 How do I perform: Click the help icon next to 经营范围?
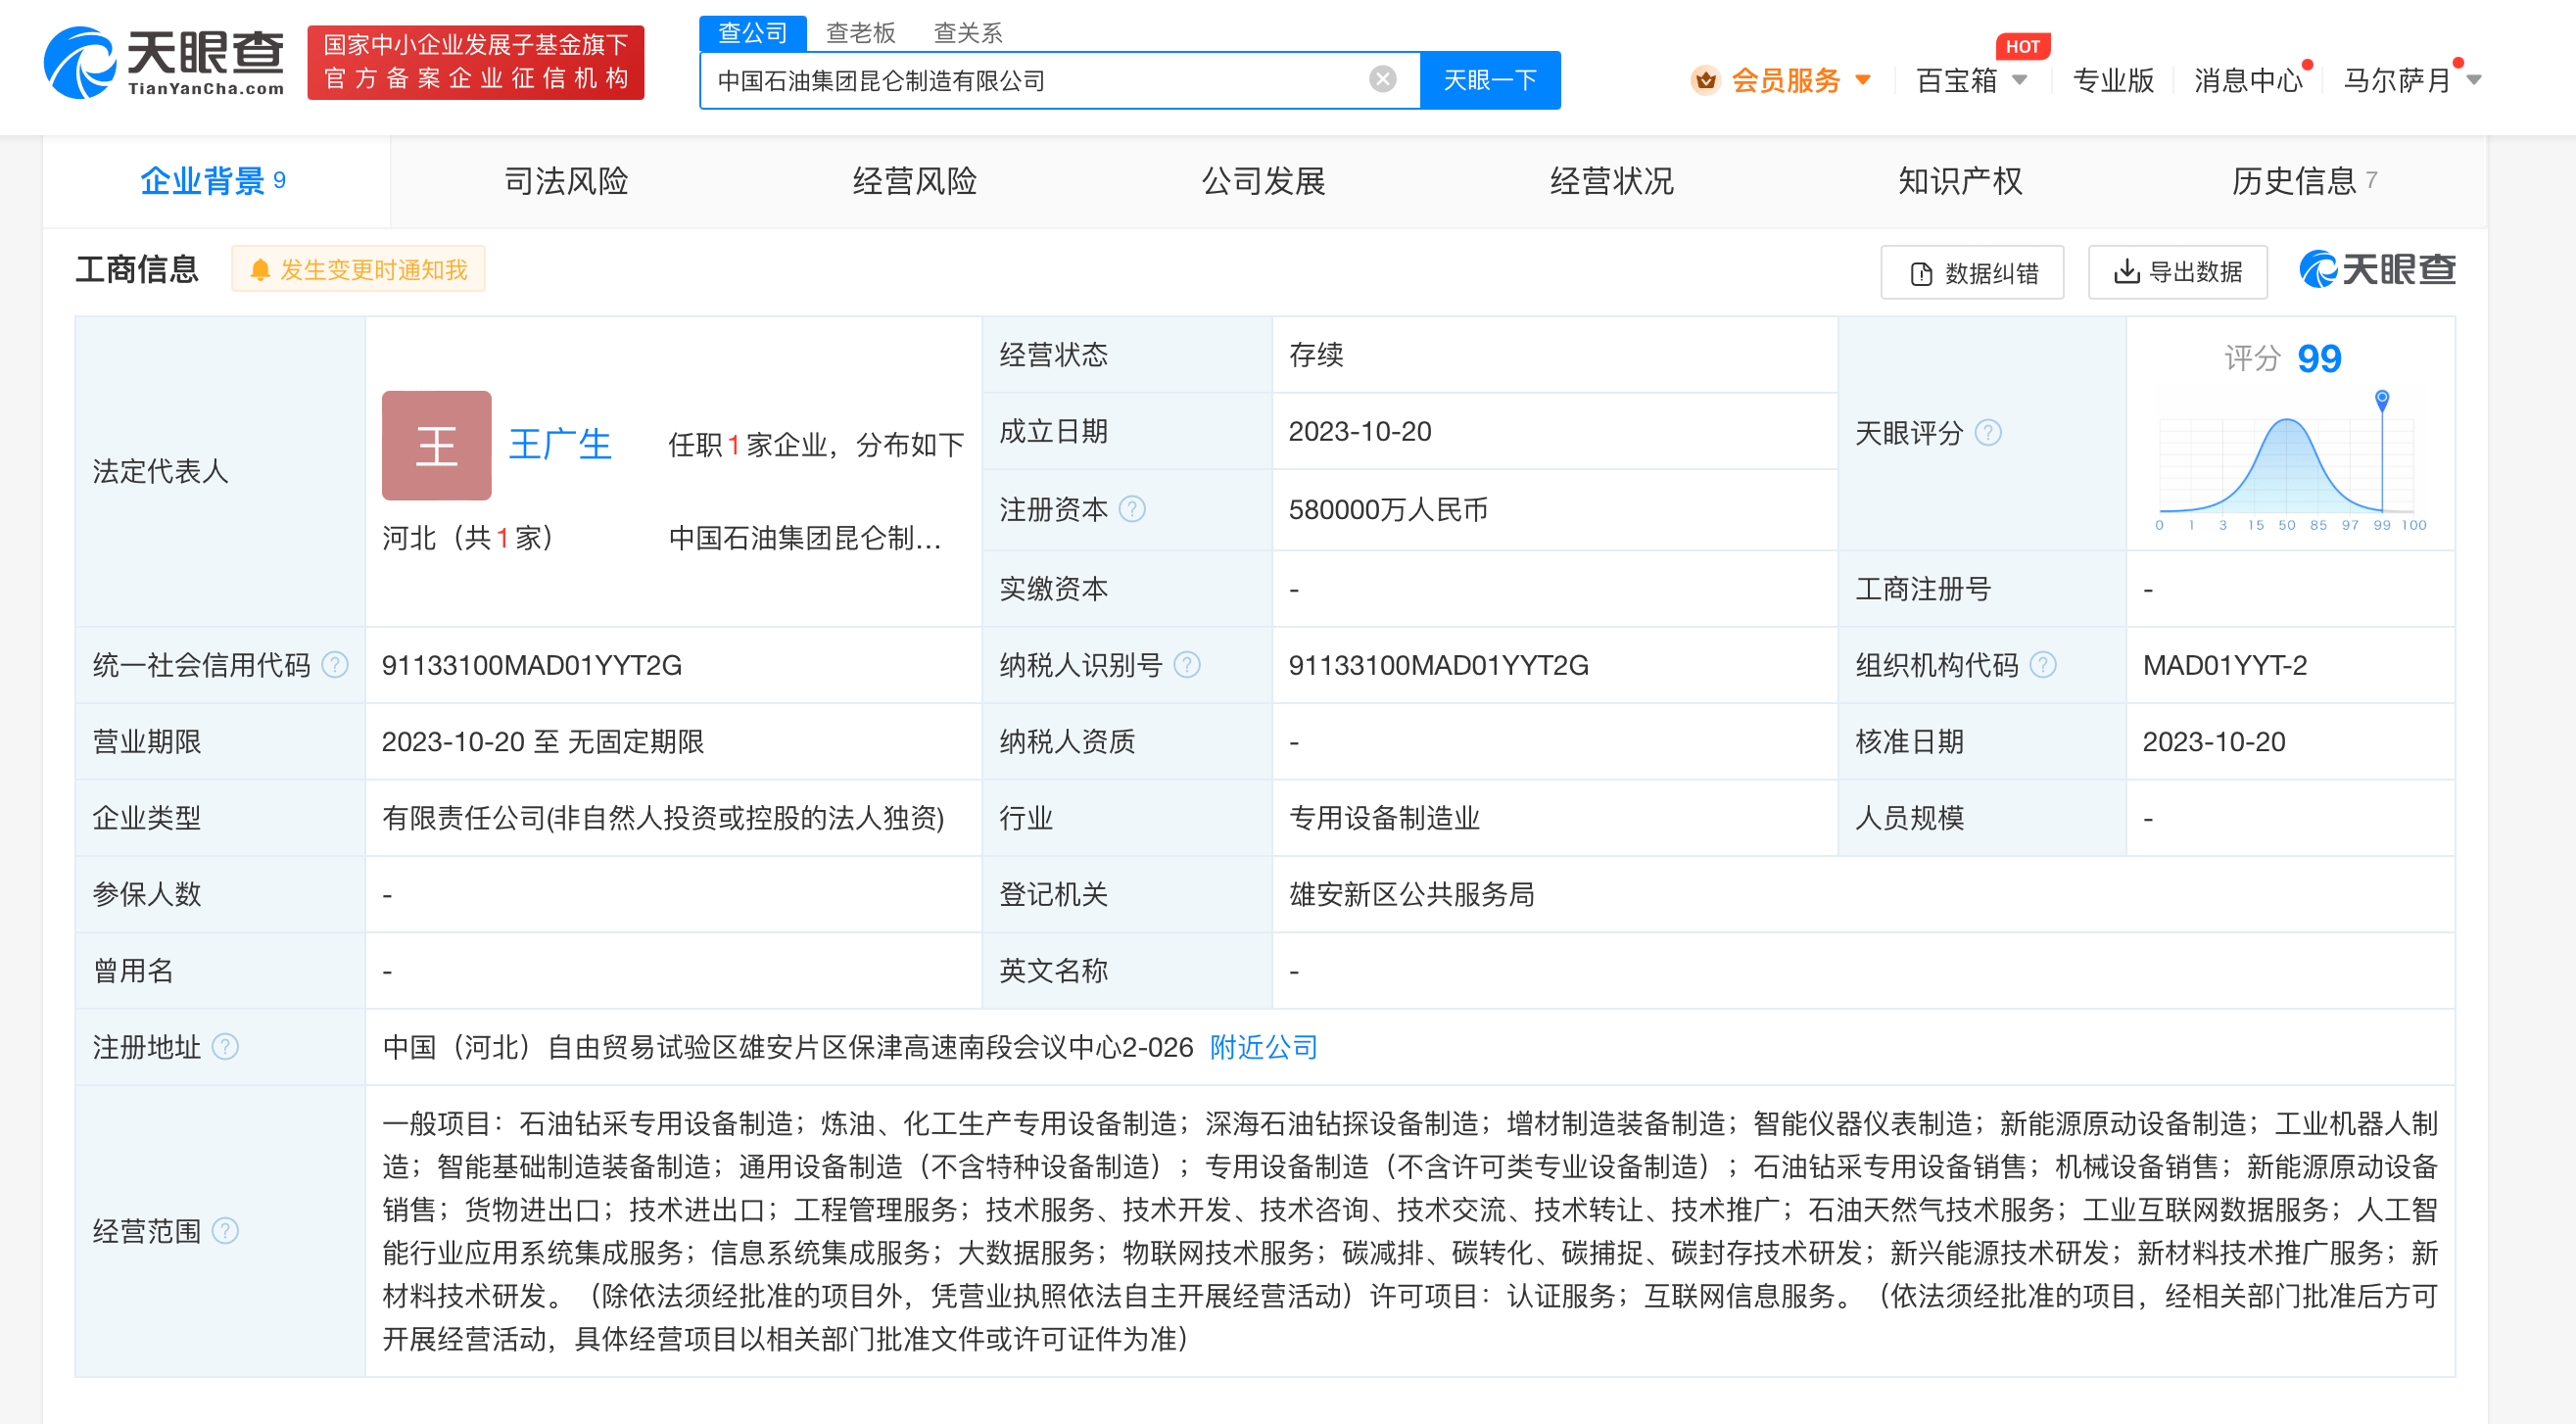[x=226, y=1231]
